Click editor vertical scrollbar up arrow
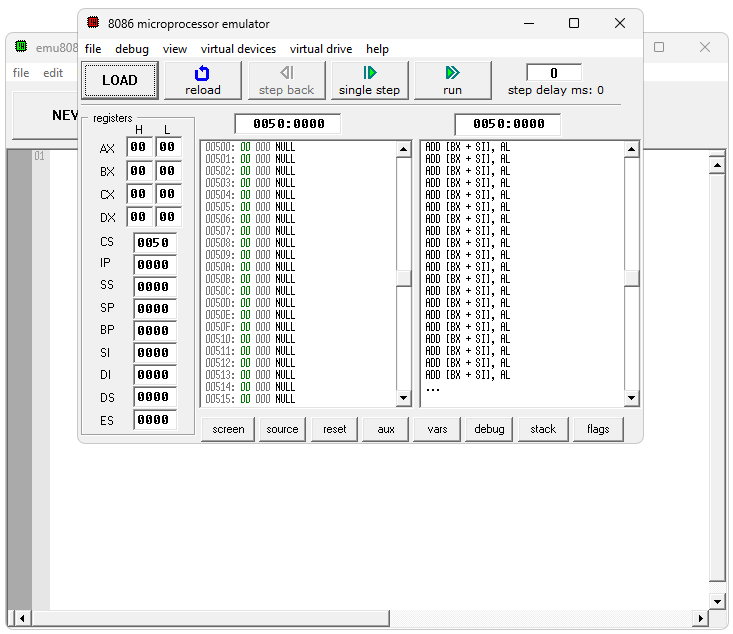 point(717,165)
